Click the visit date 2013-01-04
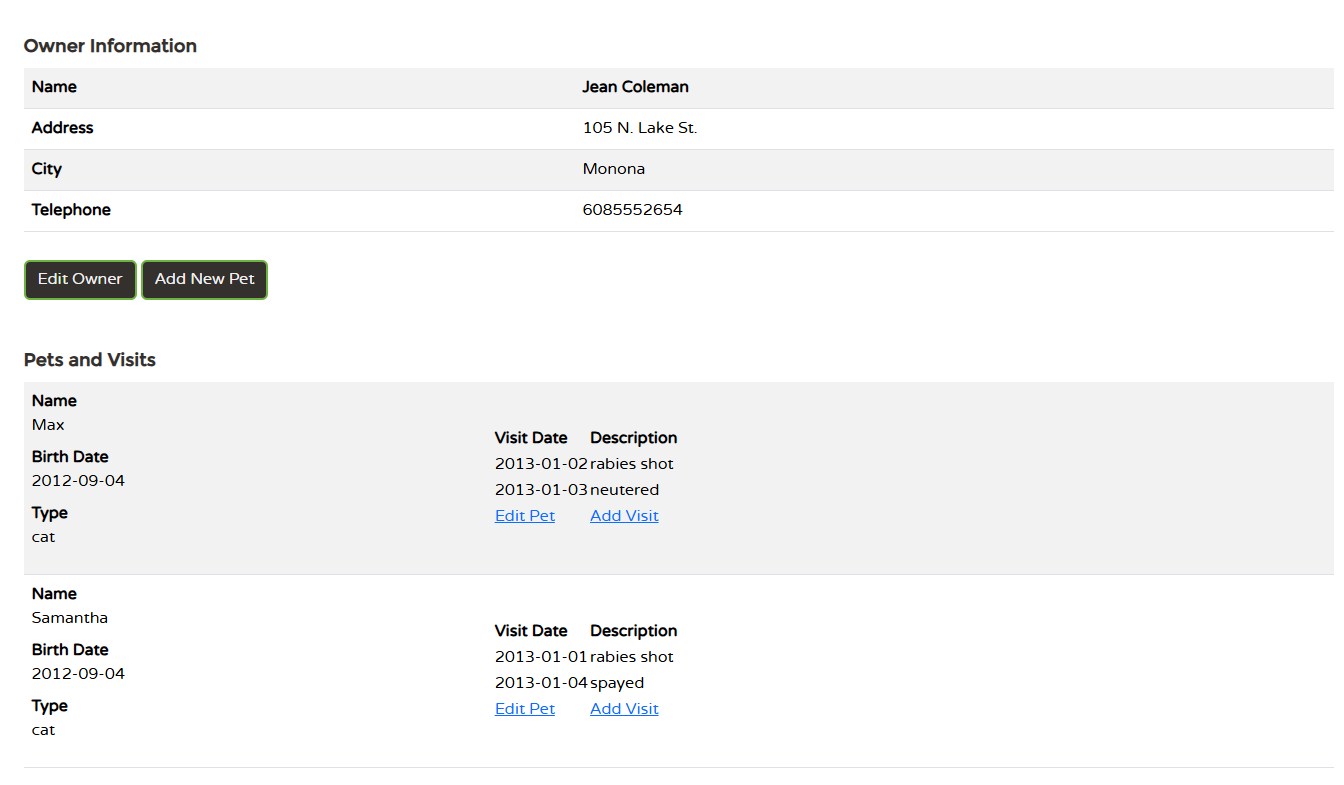 point(541,683)
